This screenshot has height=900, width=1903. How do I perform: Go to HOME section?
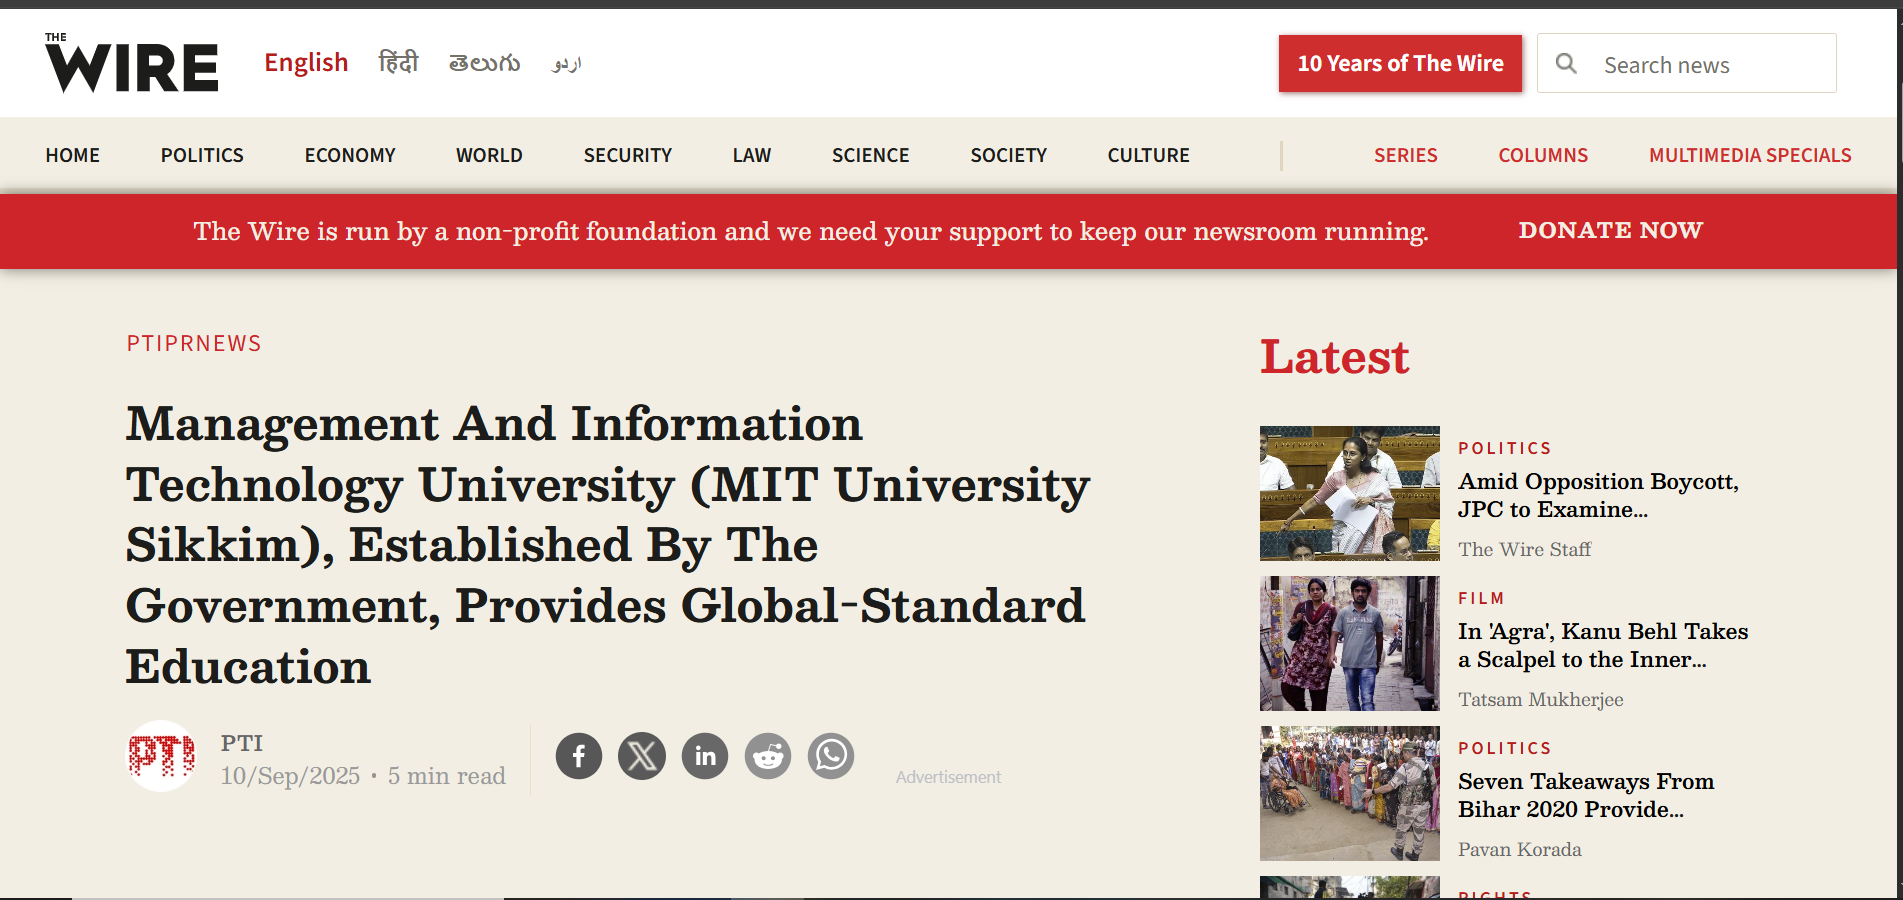[x=73, y=155]
